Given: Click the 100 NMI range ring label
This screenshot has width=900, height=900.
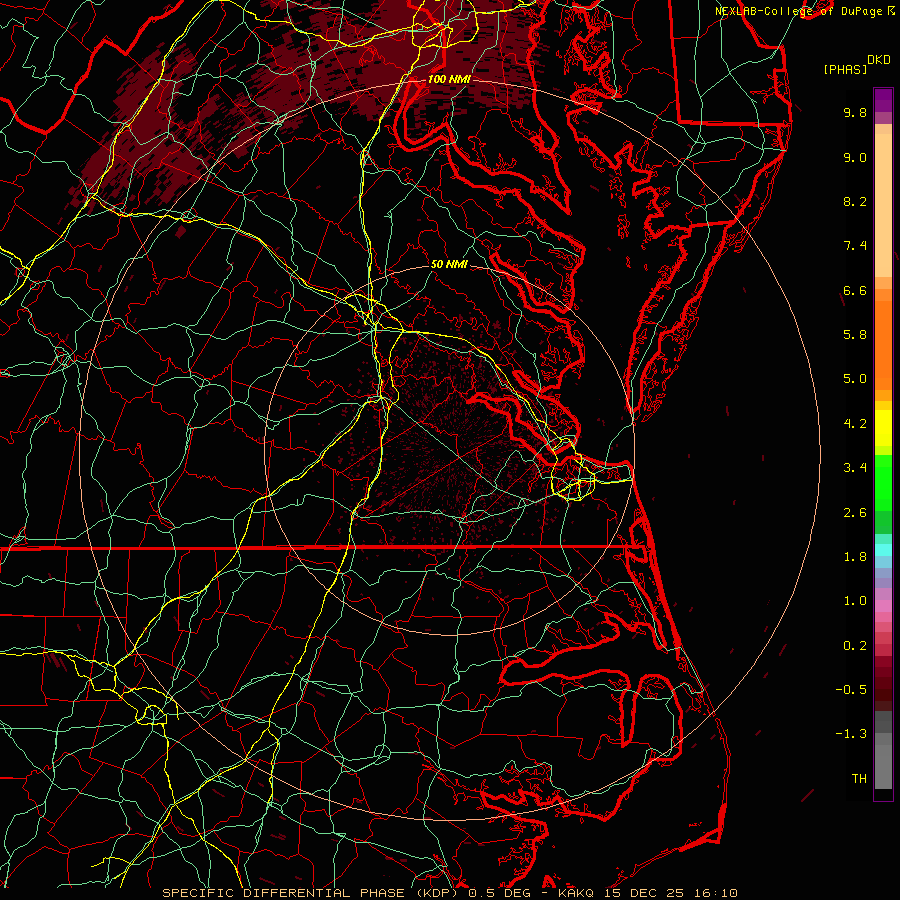Looking at the screenshot, I should pos(449,79).
